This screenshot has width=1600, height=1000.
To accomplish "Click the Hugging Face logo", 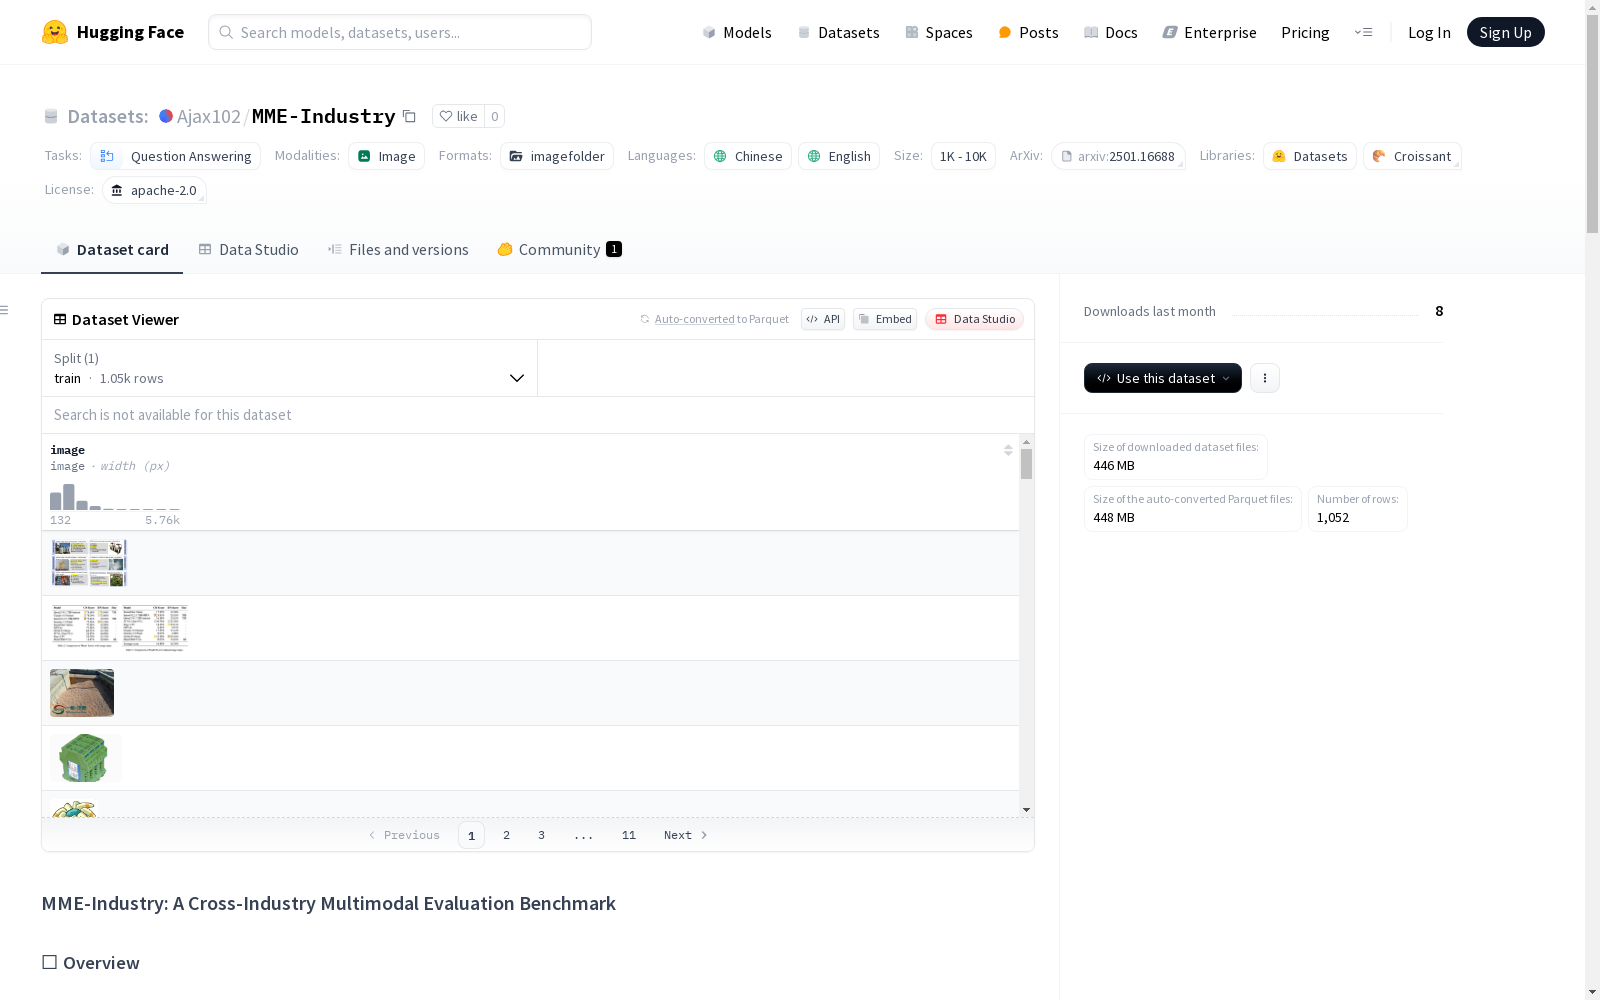I will (x=112, y=32).
